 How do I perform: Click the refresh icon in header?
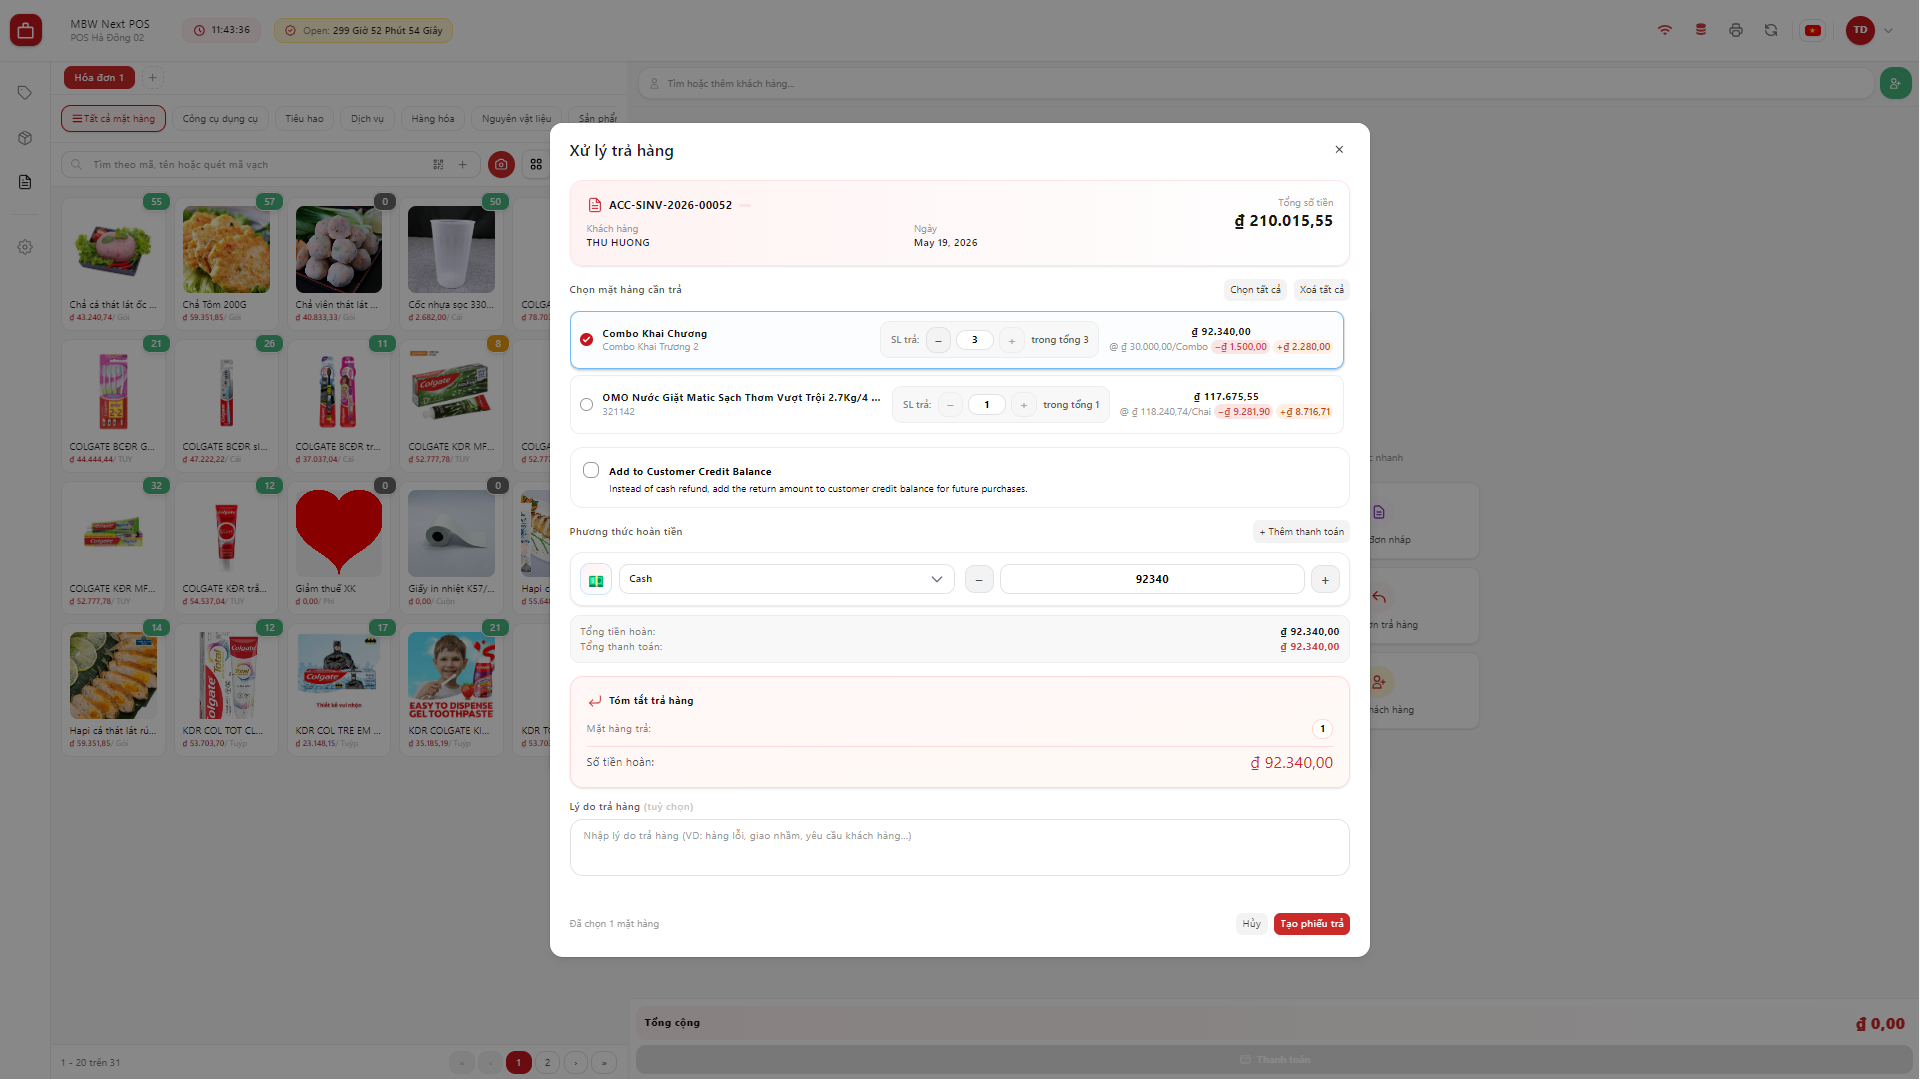pos(1771,30)
